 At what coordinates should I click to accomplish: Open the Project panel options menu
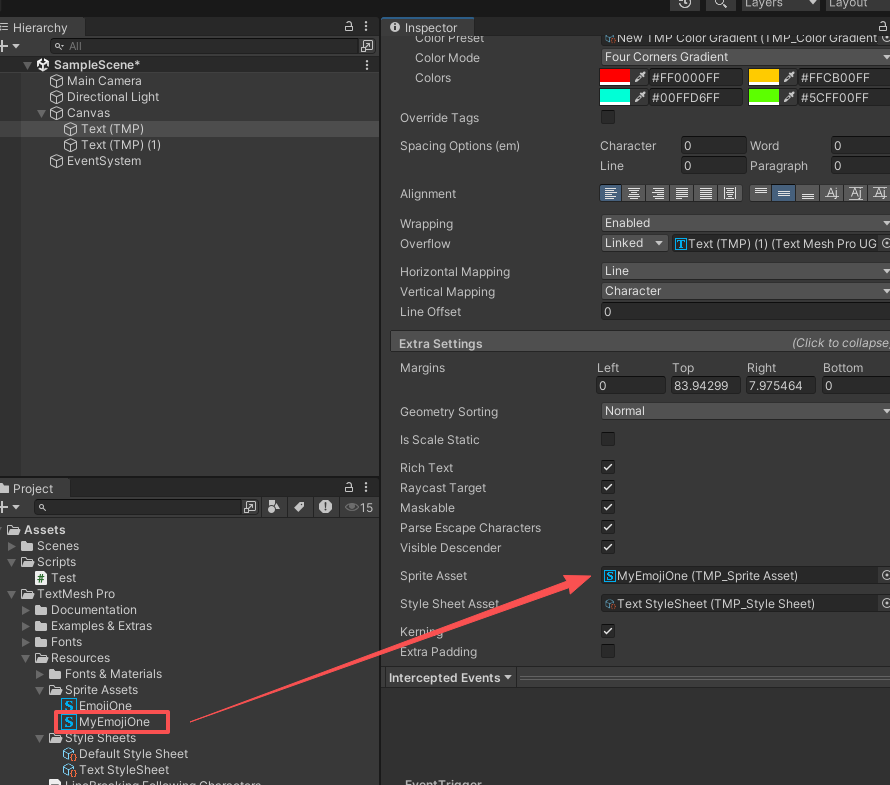point(366,487)
